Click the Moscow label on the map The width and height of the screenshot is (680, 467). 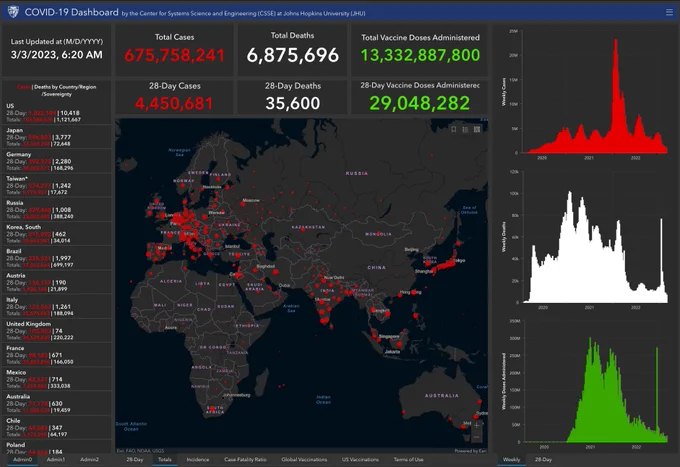(251, 200)
